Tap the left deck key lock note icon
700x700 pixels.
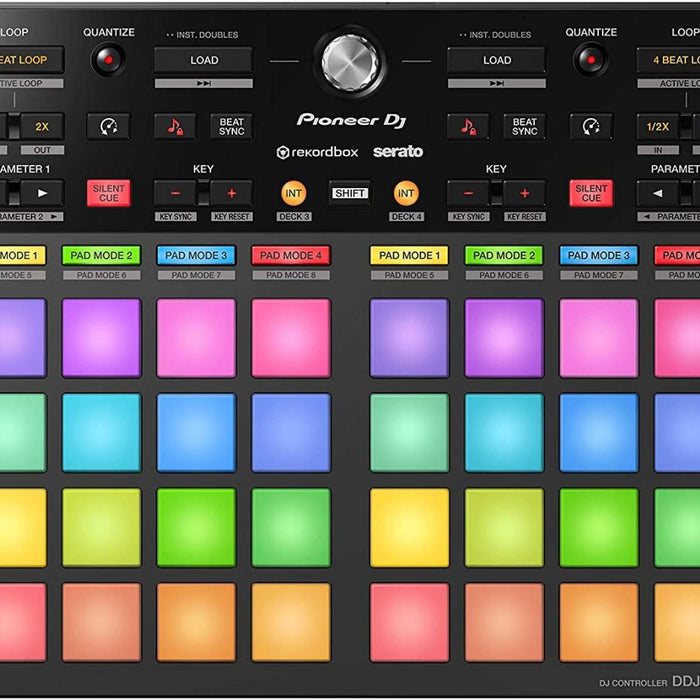click(175, 127)
